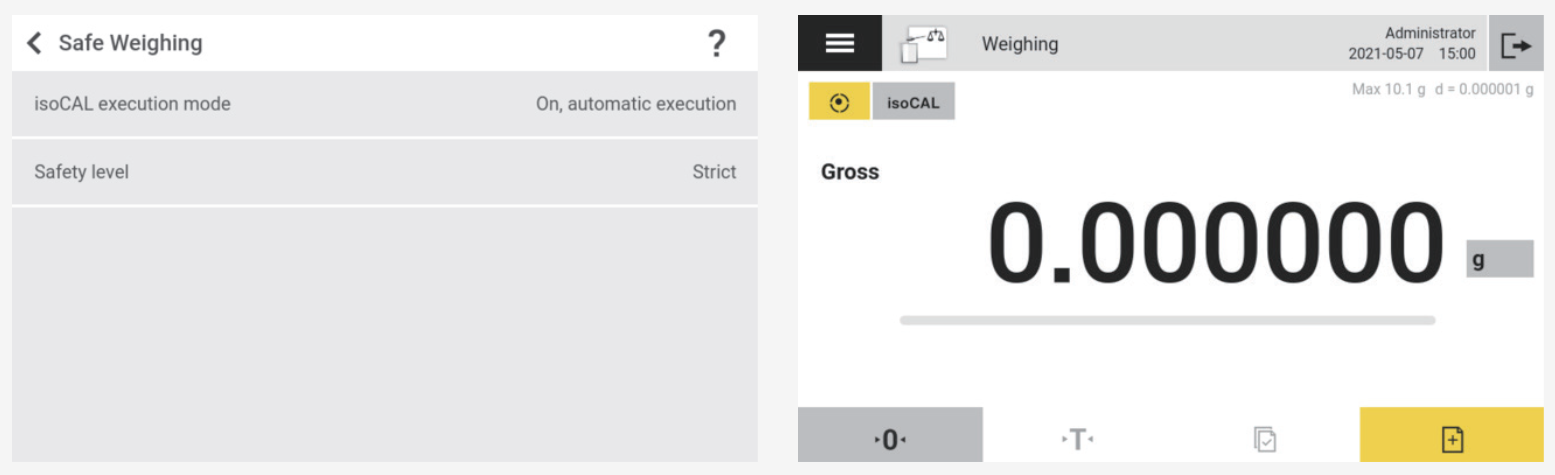The image size is (1555, 475).
Task: Tap the yellow add document button
Action: (x=1451, y=438)
